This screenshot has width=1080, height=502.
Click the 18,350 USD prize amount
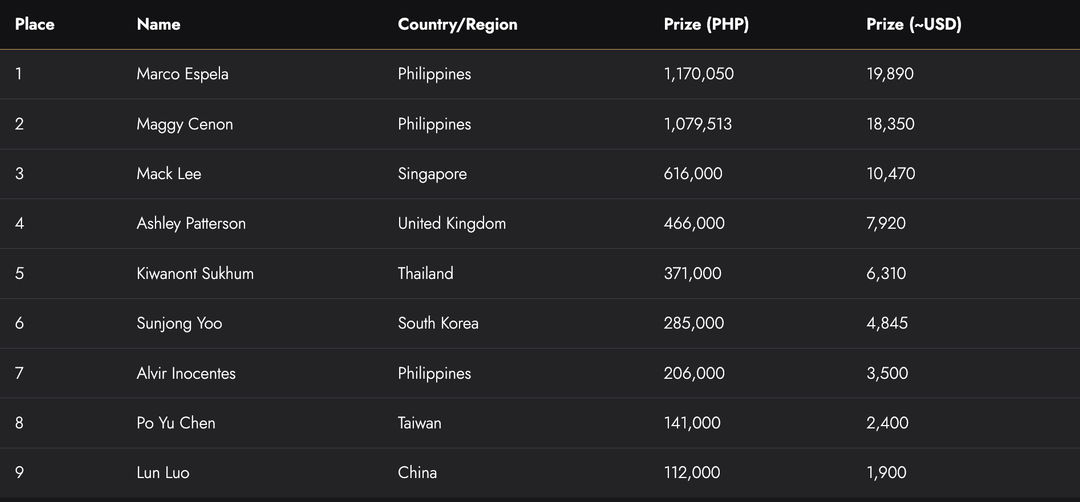tap(890, 124)
